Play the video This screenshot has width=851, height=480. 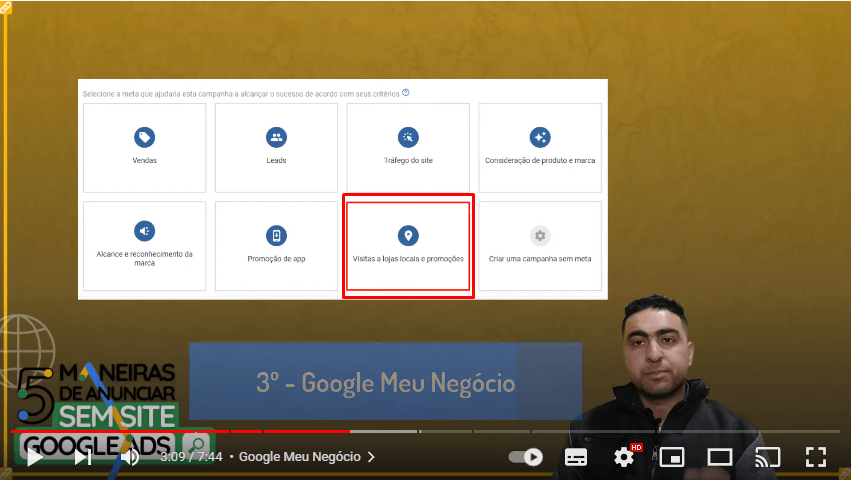35,457
